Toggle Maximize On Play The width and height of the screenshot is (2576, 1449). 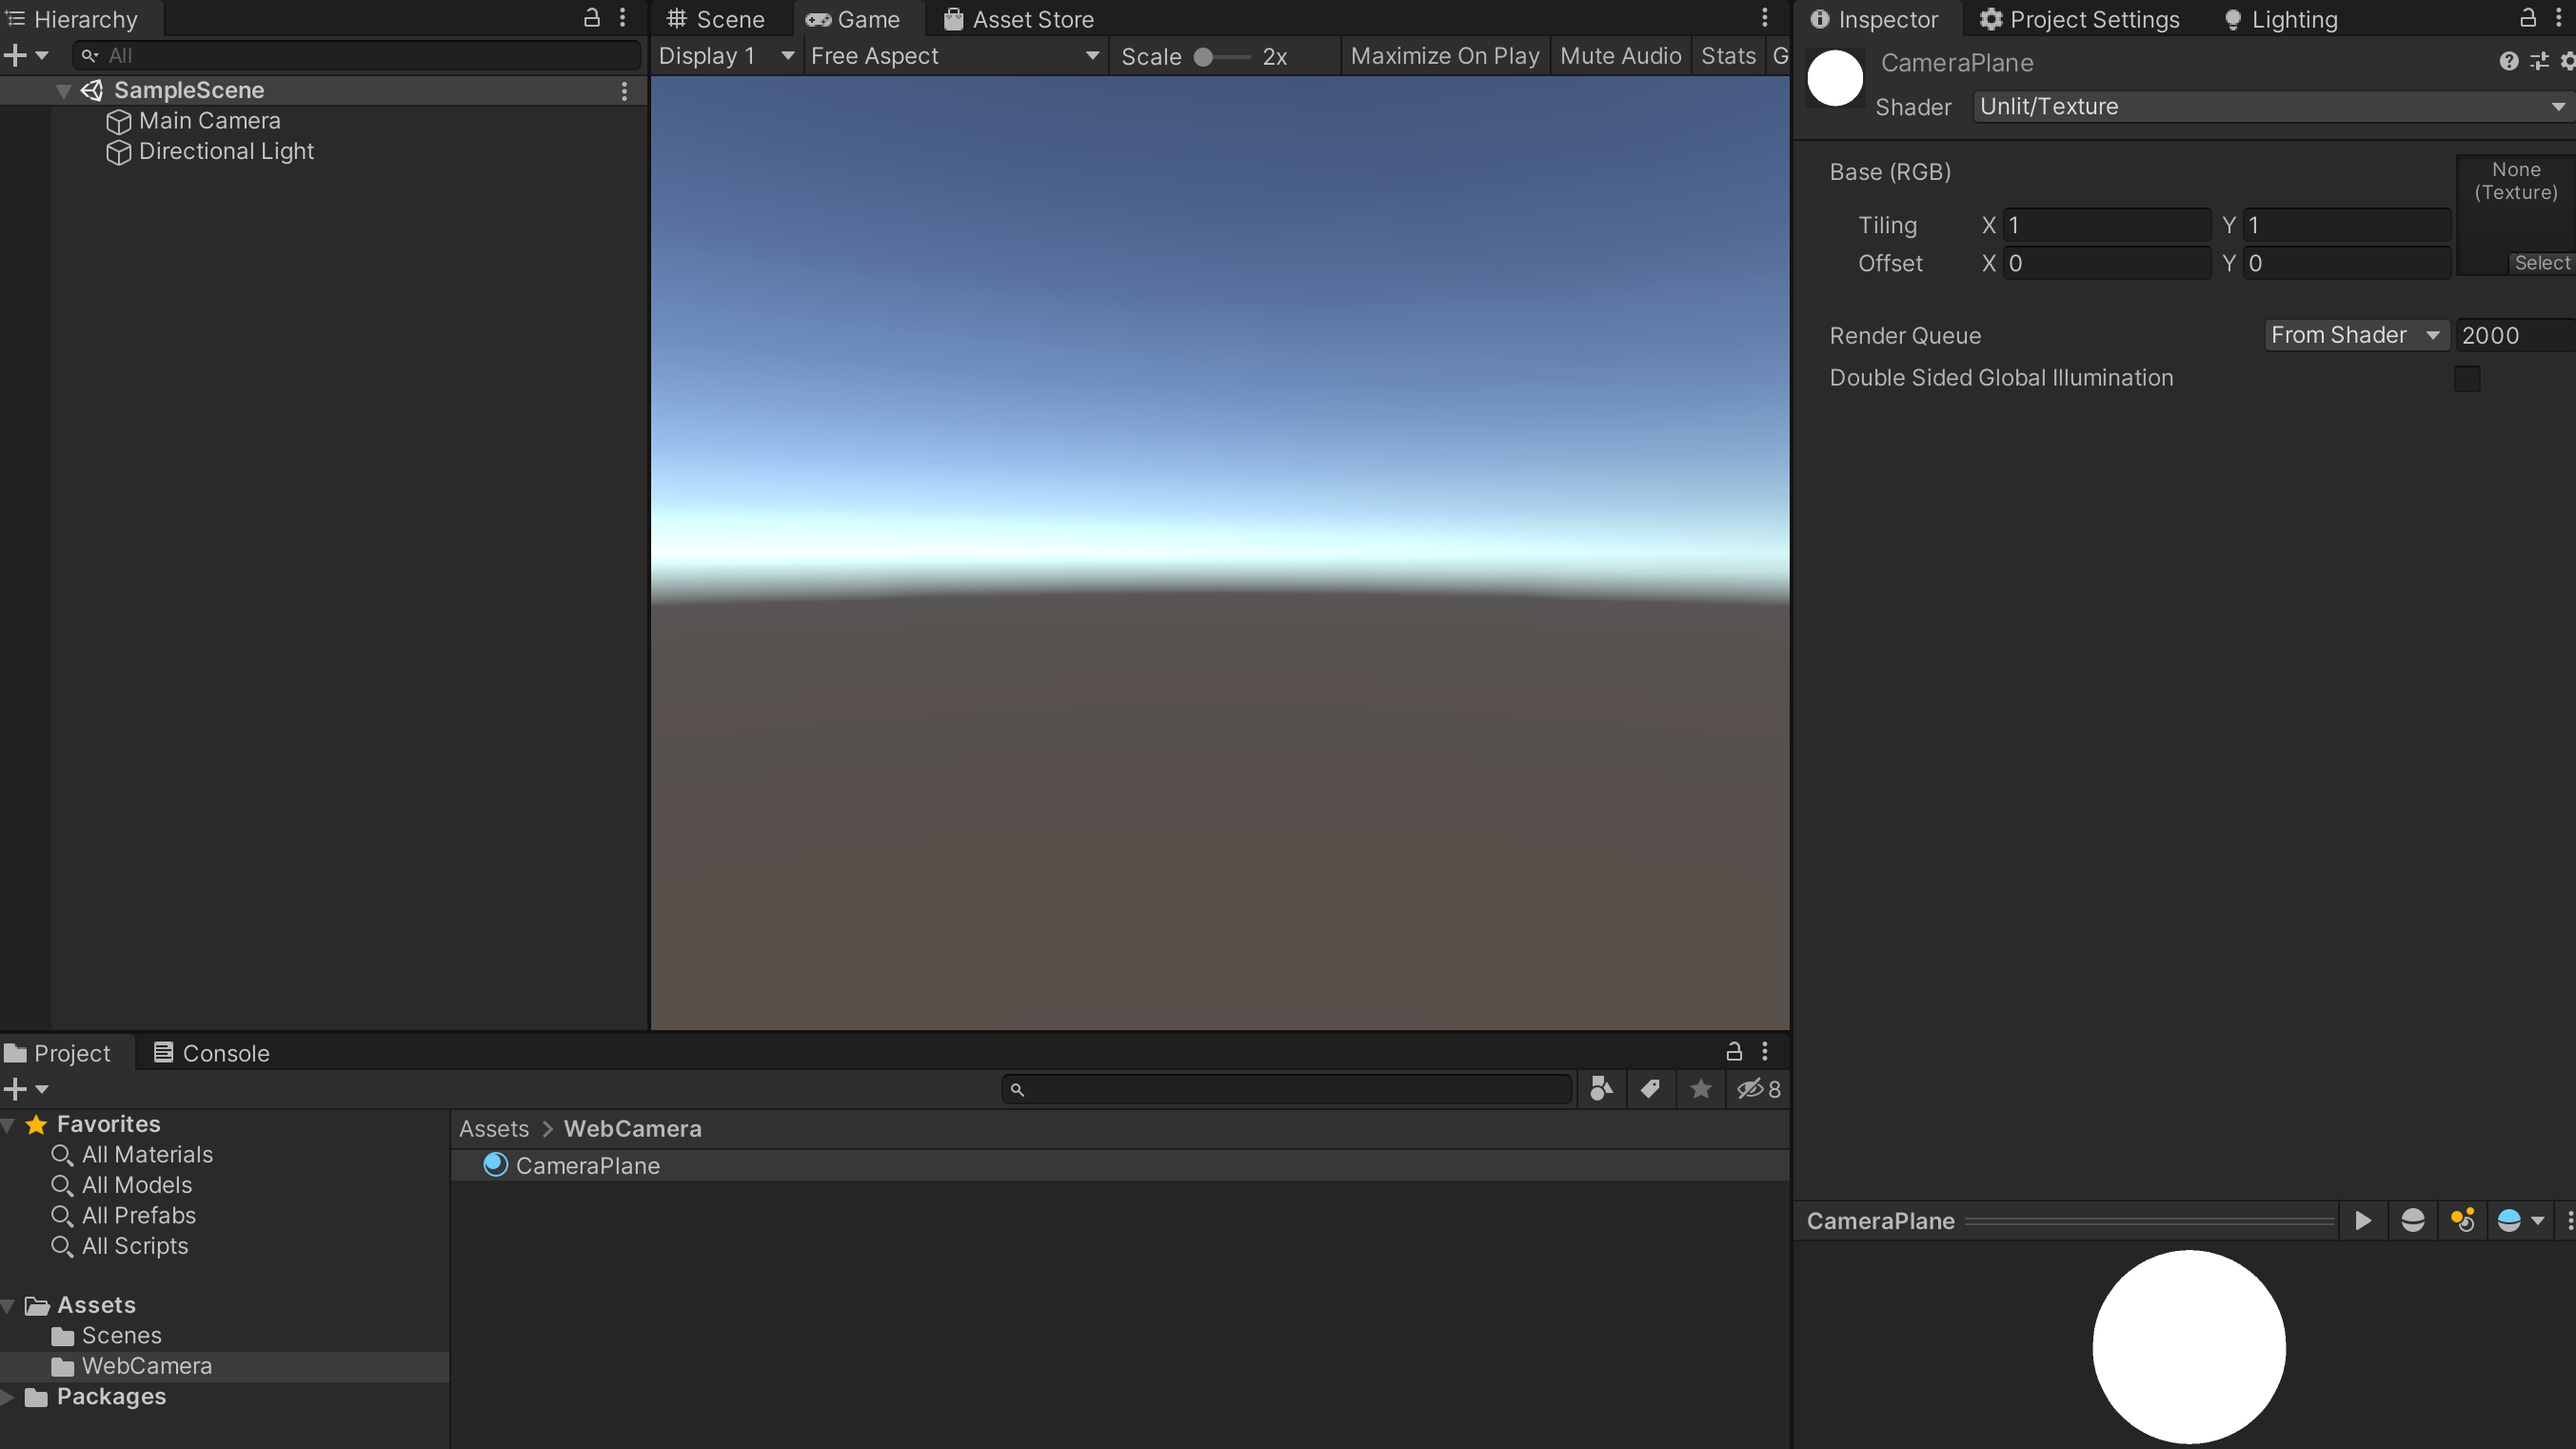coord(1444,56)
